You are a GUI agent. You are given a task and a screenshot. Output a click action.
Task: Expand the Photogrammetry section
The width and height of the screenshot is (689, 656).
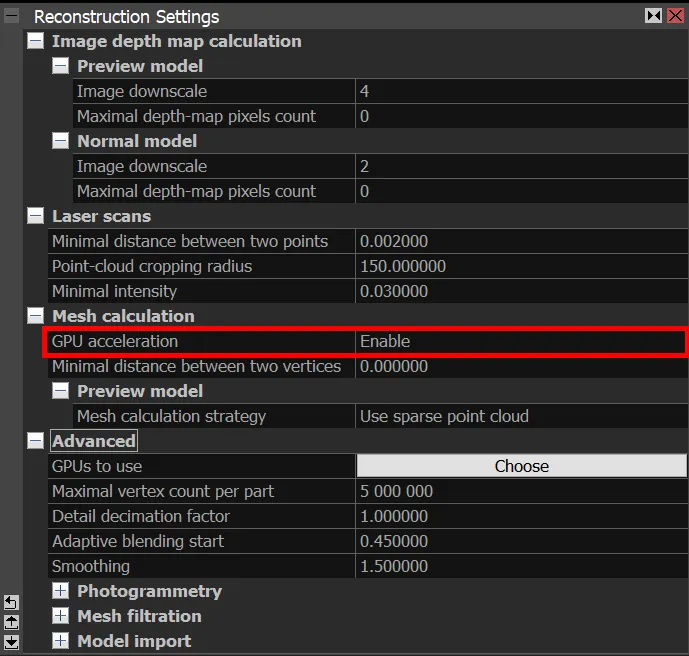click(x=60, y=591)
